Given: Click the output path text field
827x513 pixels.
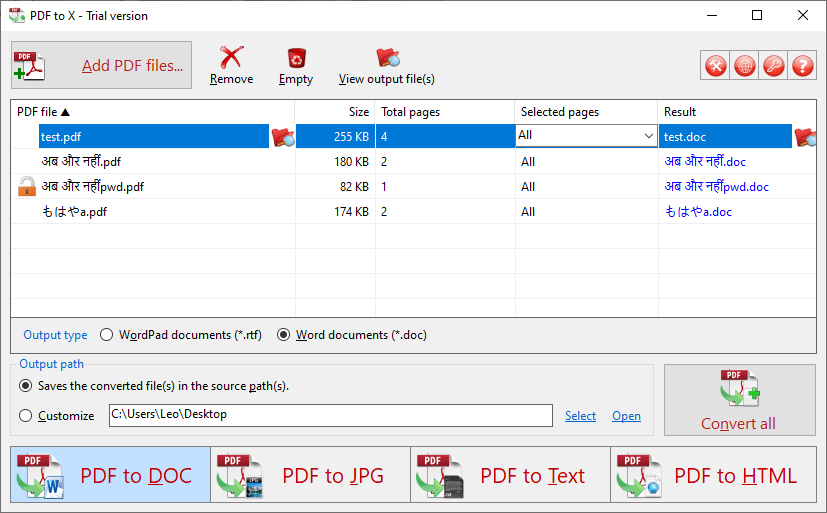Looking at the screenshot, I should coord(331,415).
